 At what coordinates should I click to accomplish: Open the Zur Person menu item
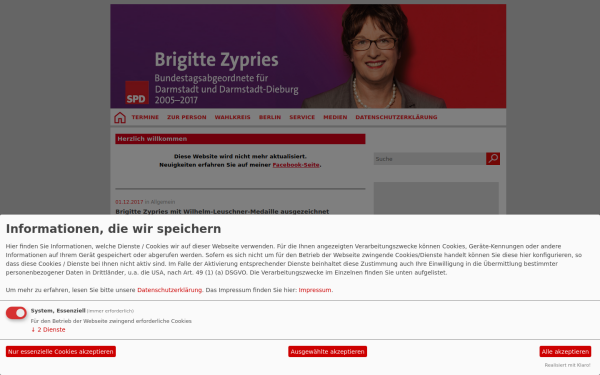[187, 117]
